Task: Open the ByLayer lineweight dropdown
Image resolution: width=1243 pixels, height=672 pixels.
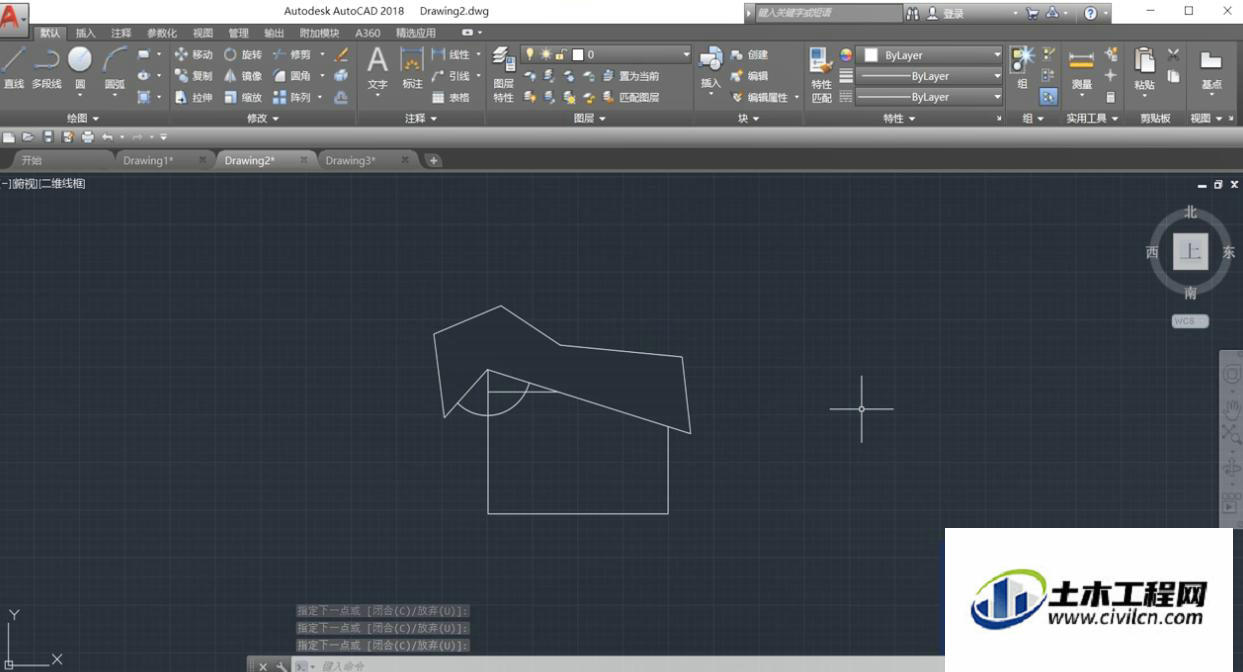Action: [x=930, y=76]
